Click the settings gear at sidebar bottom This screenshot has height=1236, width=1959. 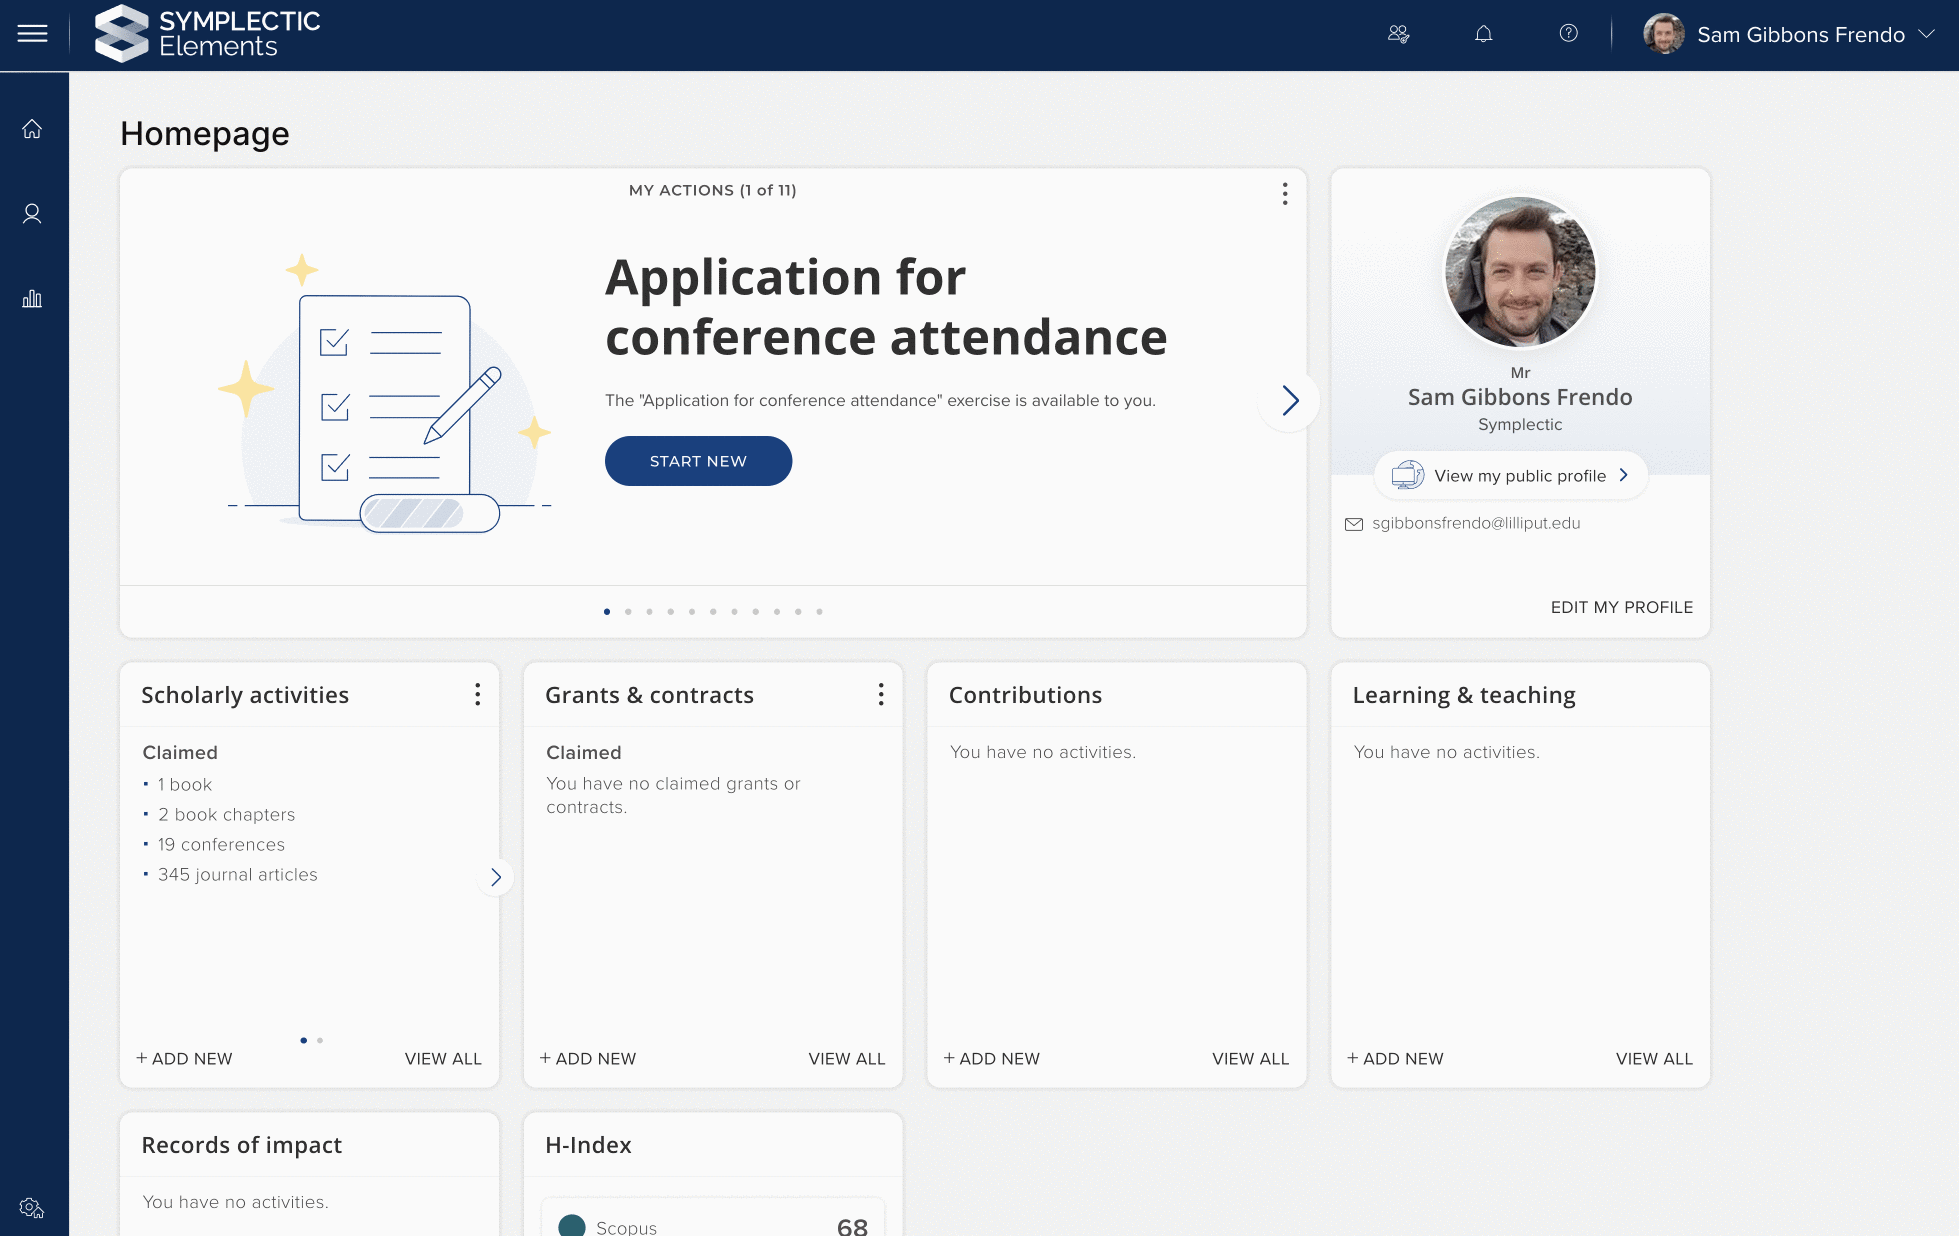(32, 1208)
